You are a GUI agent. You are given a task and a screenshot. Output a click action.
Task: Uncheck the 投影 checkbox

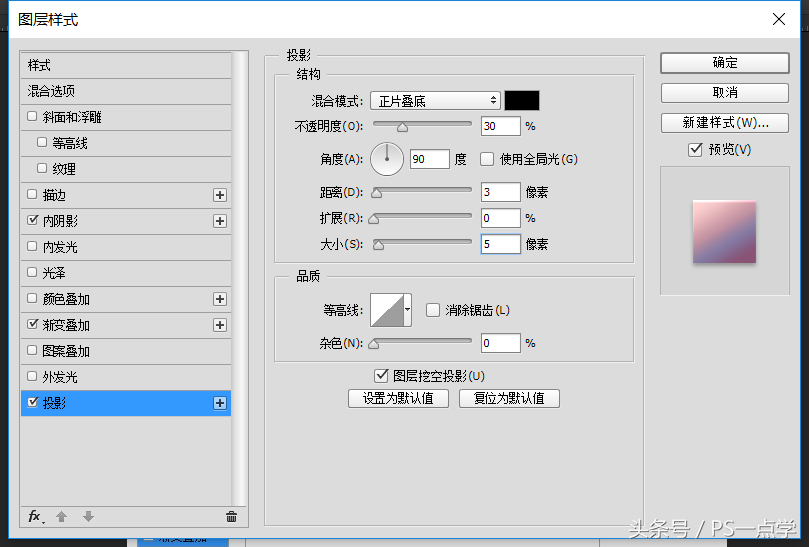coord(32,402)
